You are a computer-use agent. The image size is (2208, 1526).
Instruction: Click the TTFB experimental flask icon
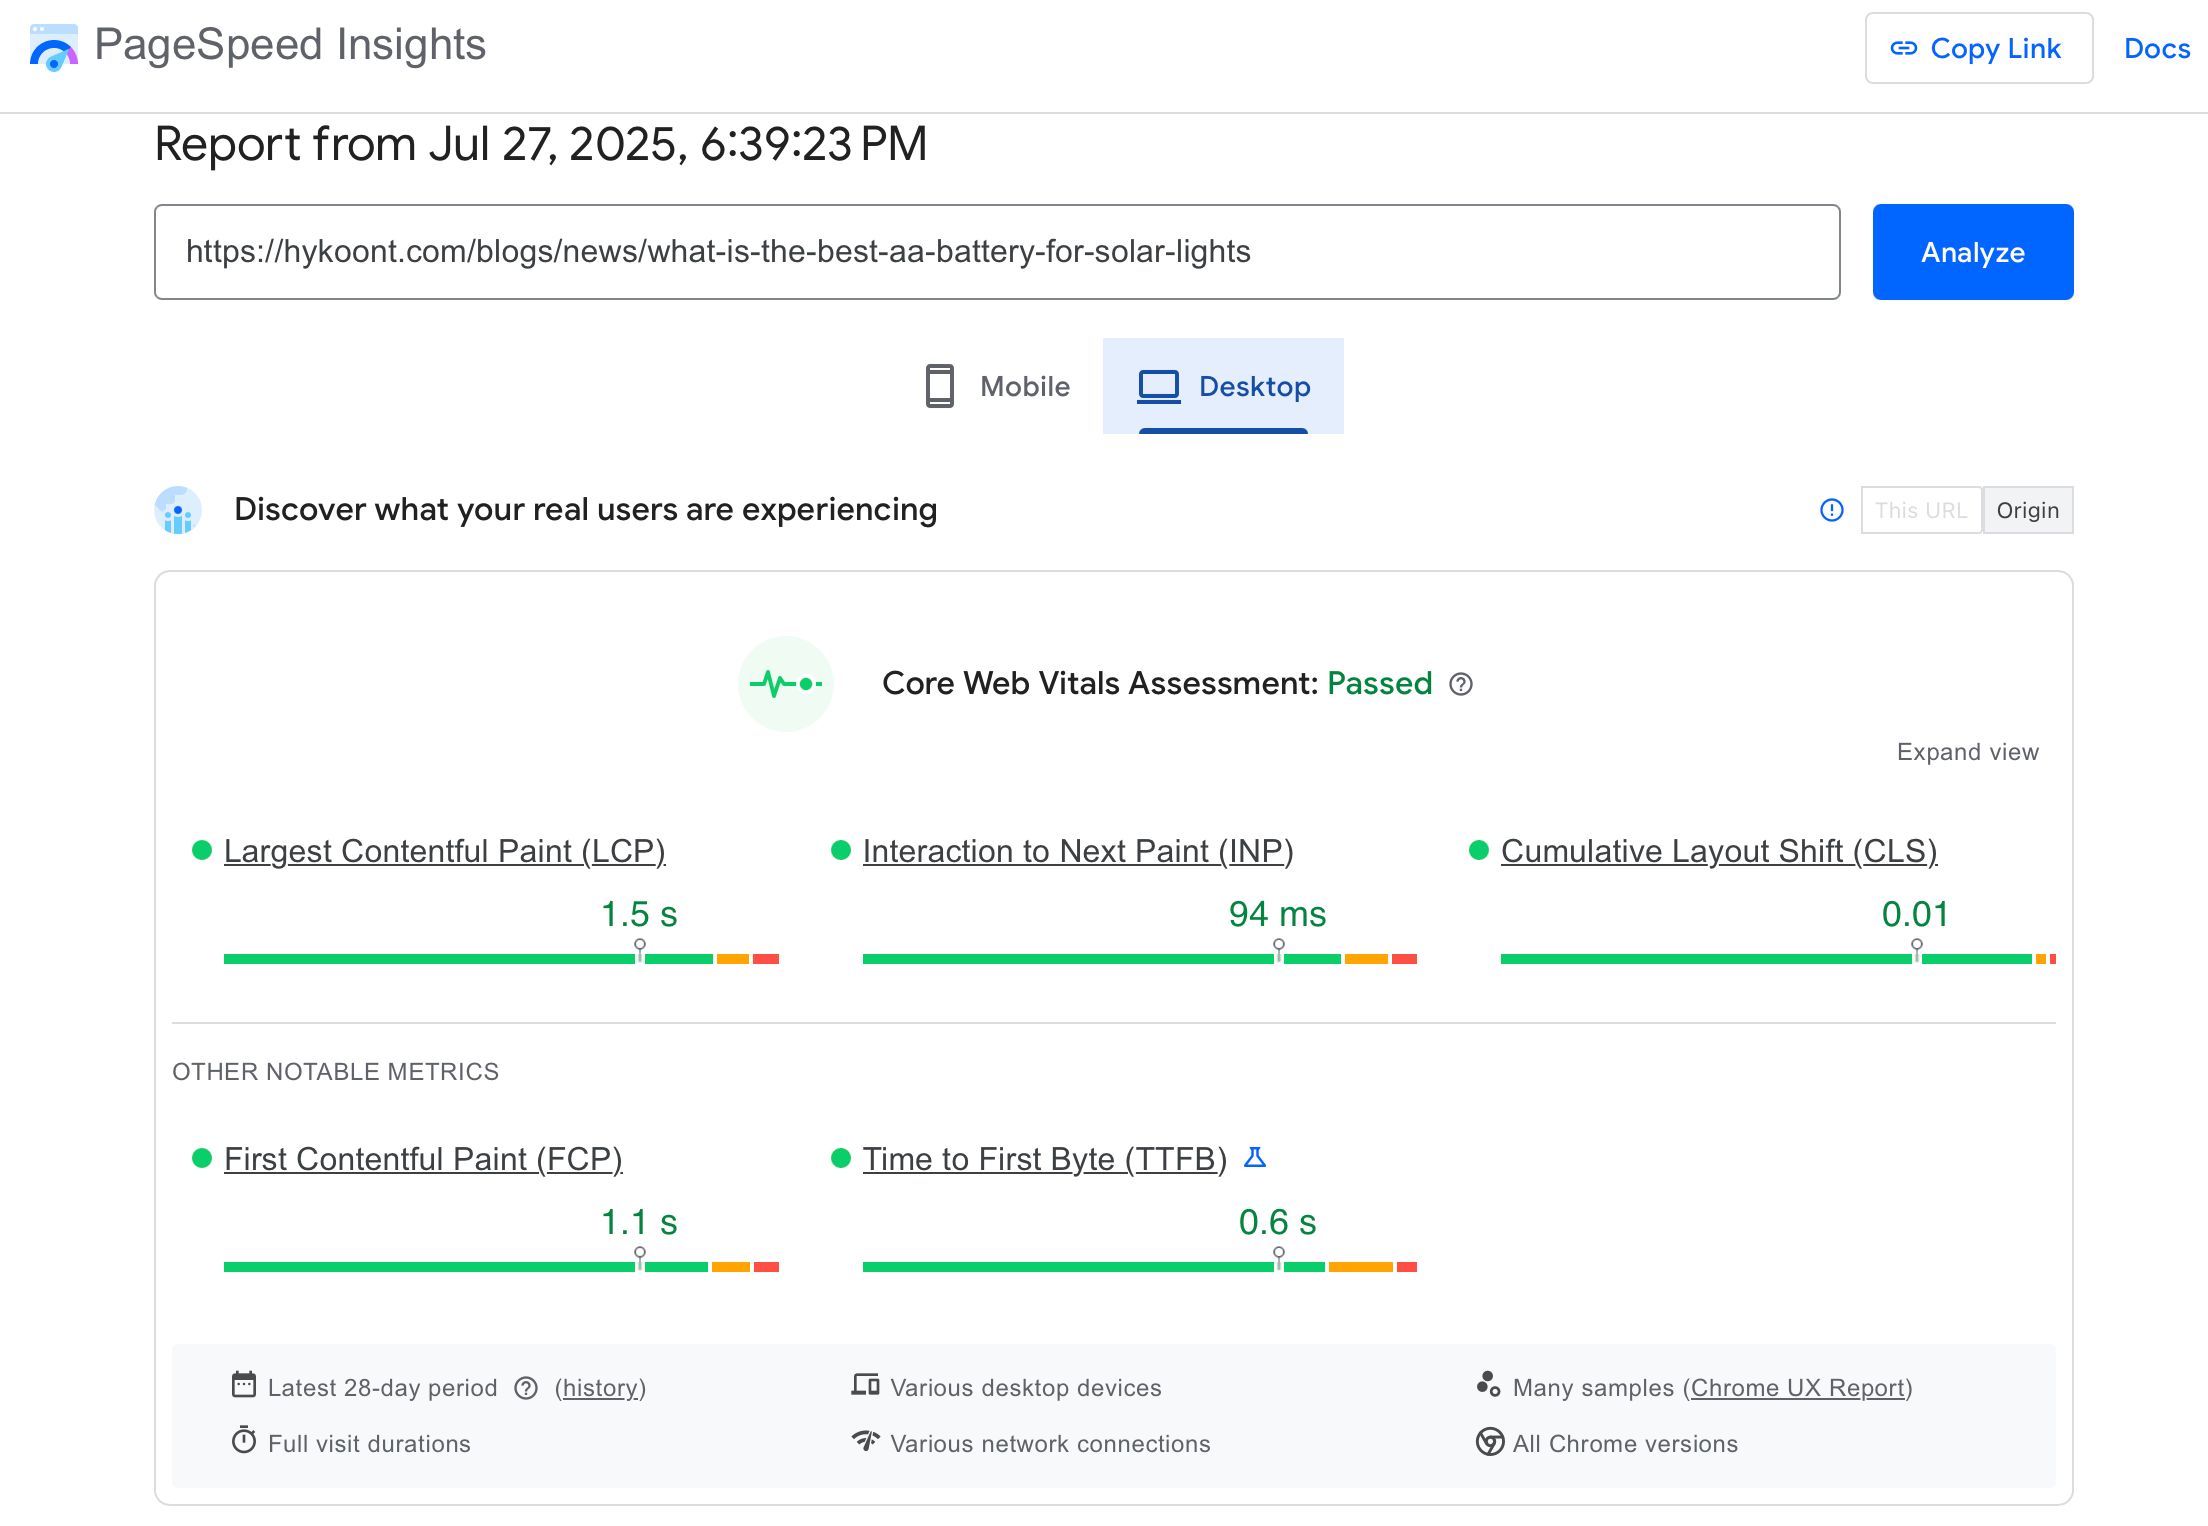click(x=1255, y=1158)
